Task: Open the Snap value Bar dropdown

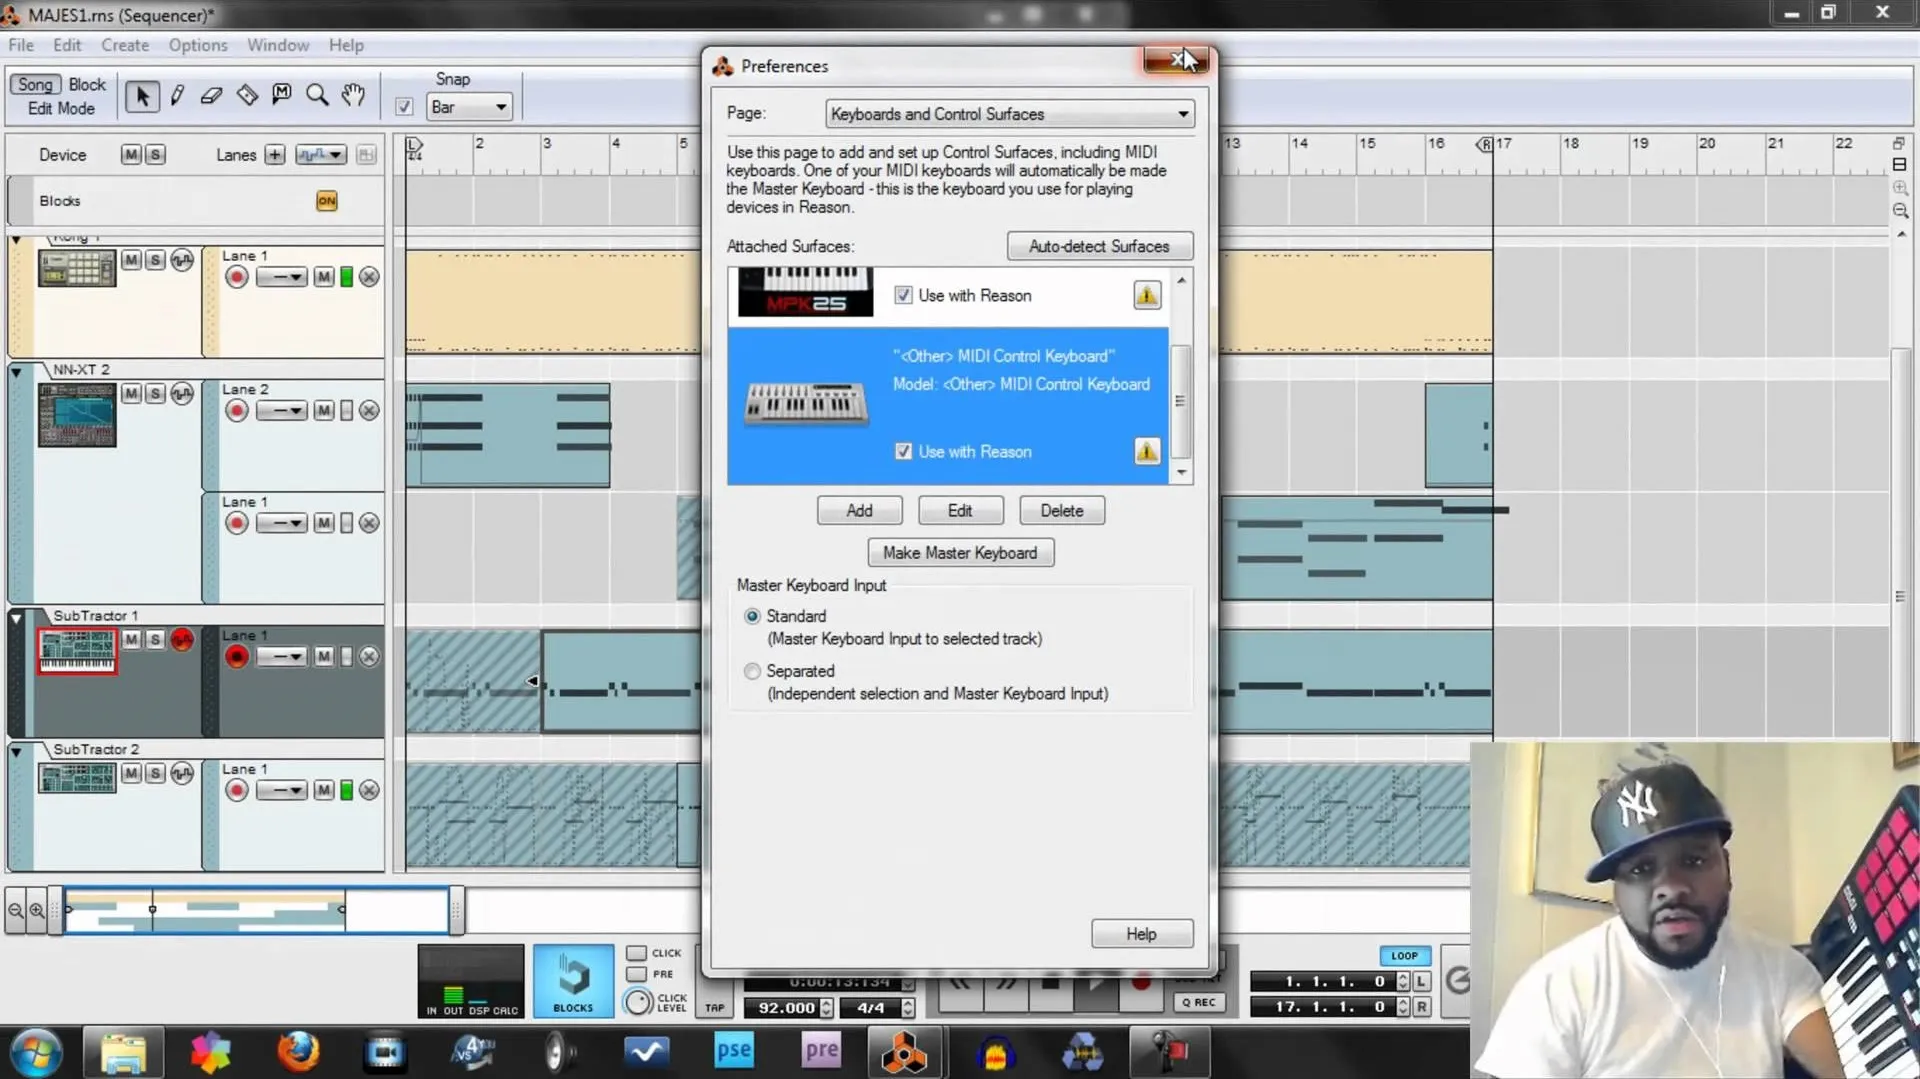Action: click(x=469, y=107)
